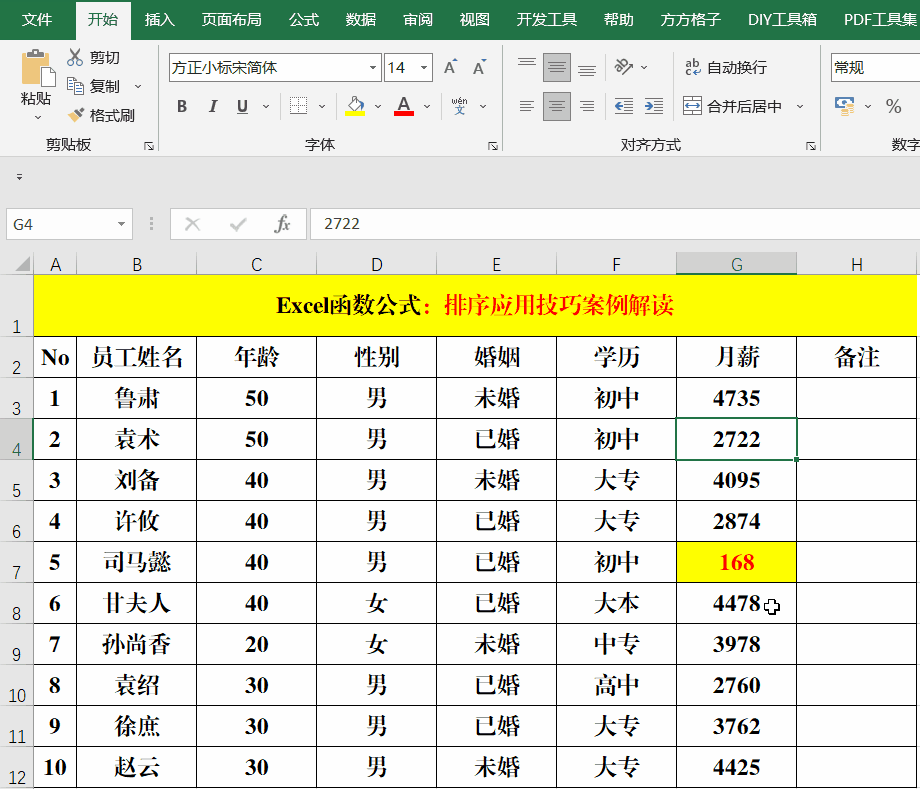920x789 pixels.
Task: Toggle Underline formatting
Action: [242, 106]
